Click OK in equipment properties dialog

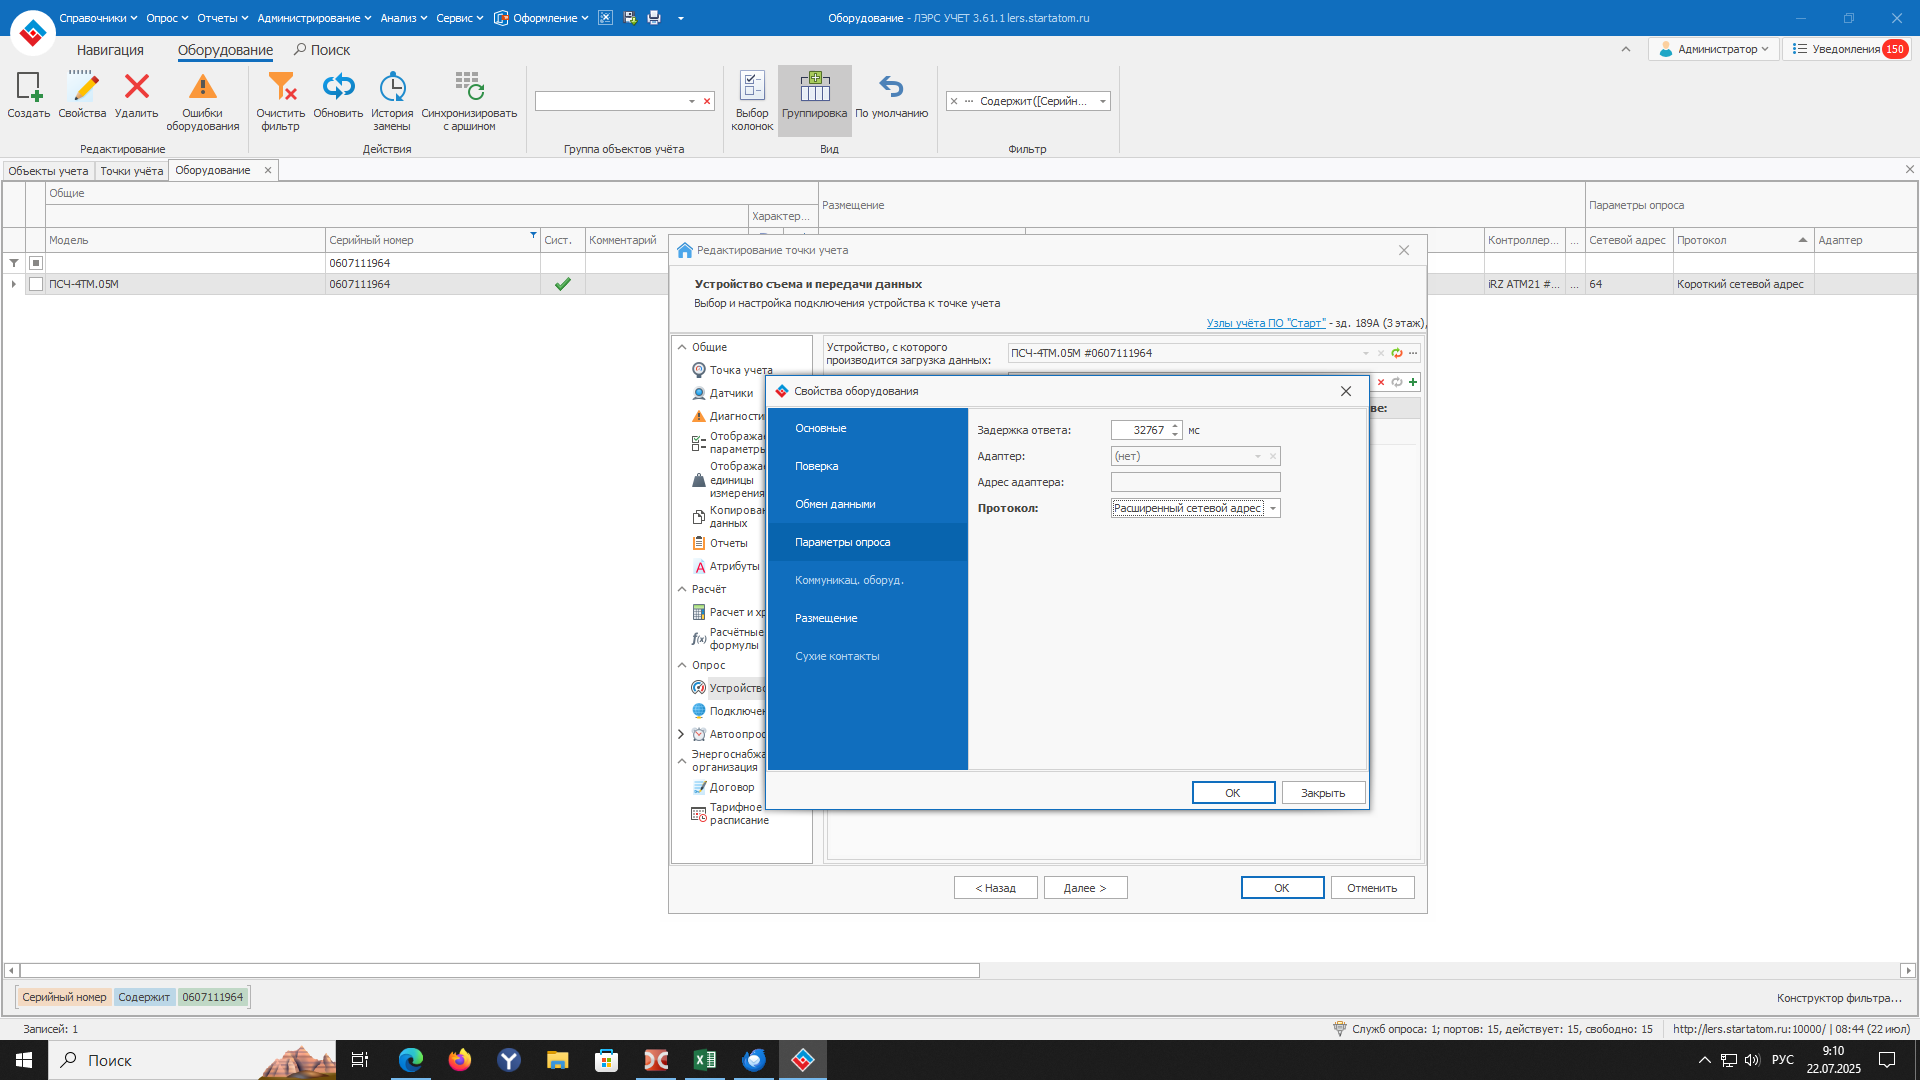pos(1233,793)
